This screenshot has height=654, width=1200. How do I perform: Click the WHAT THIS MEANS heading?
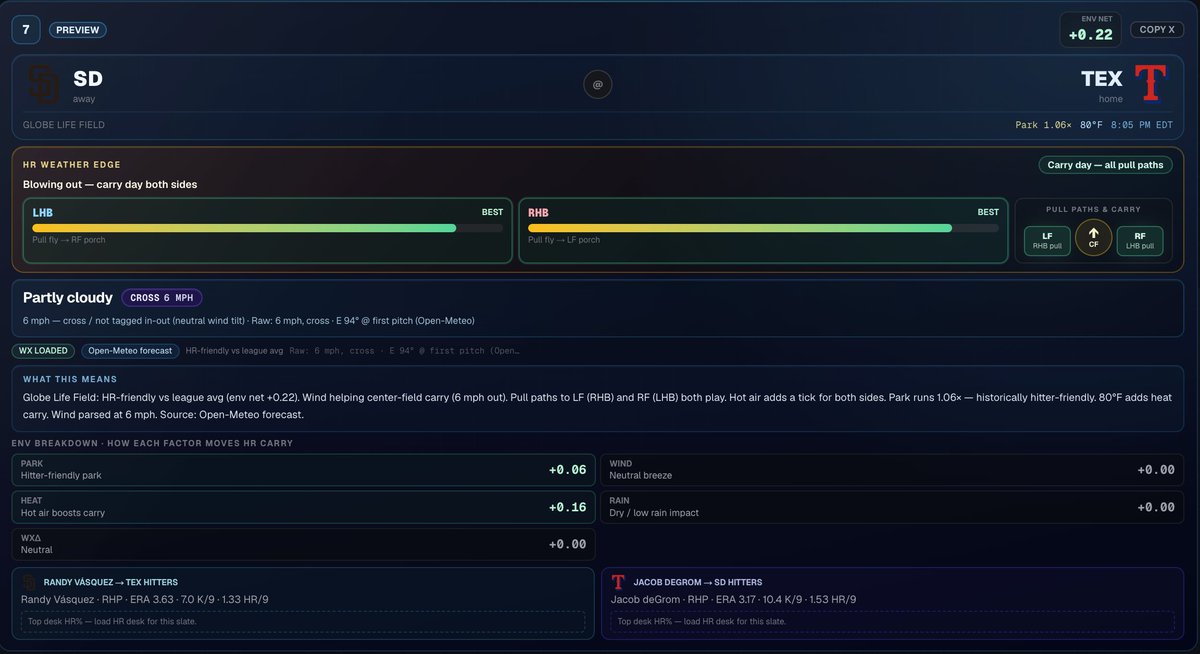(70, 379)
